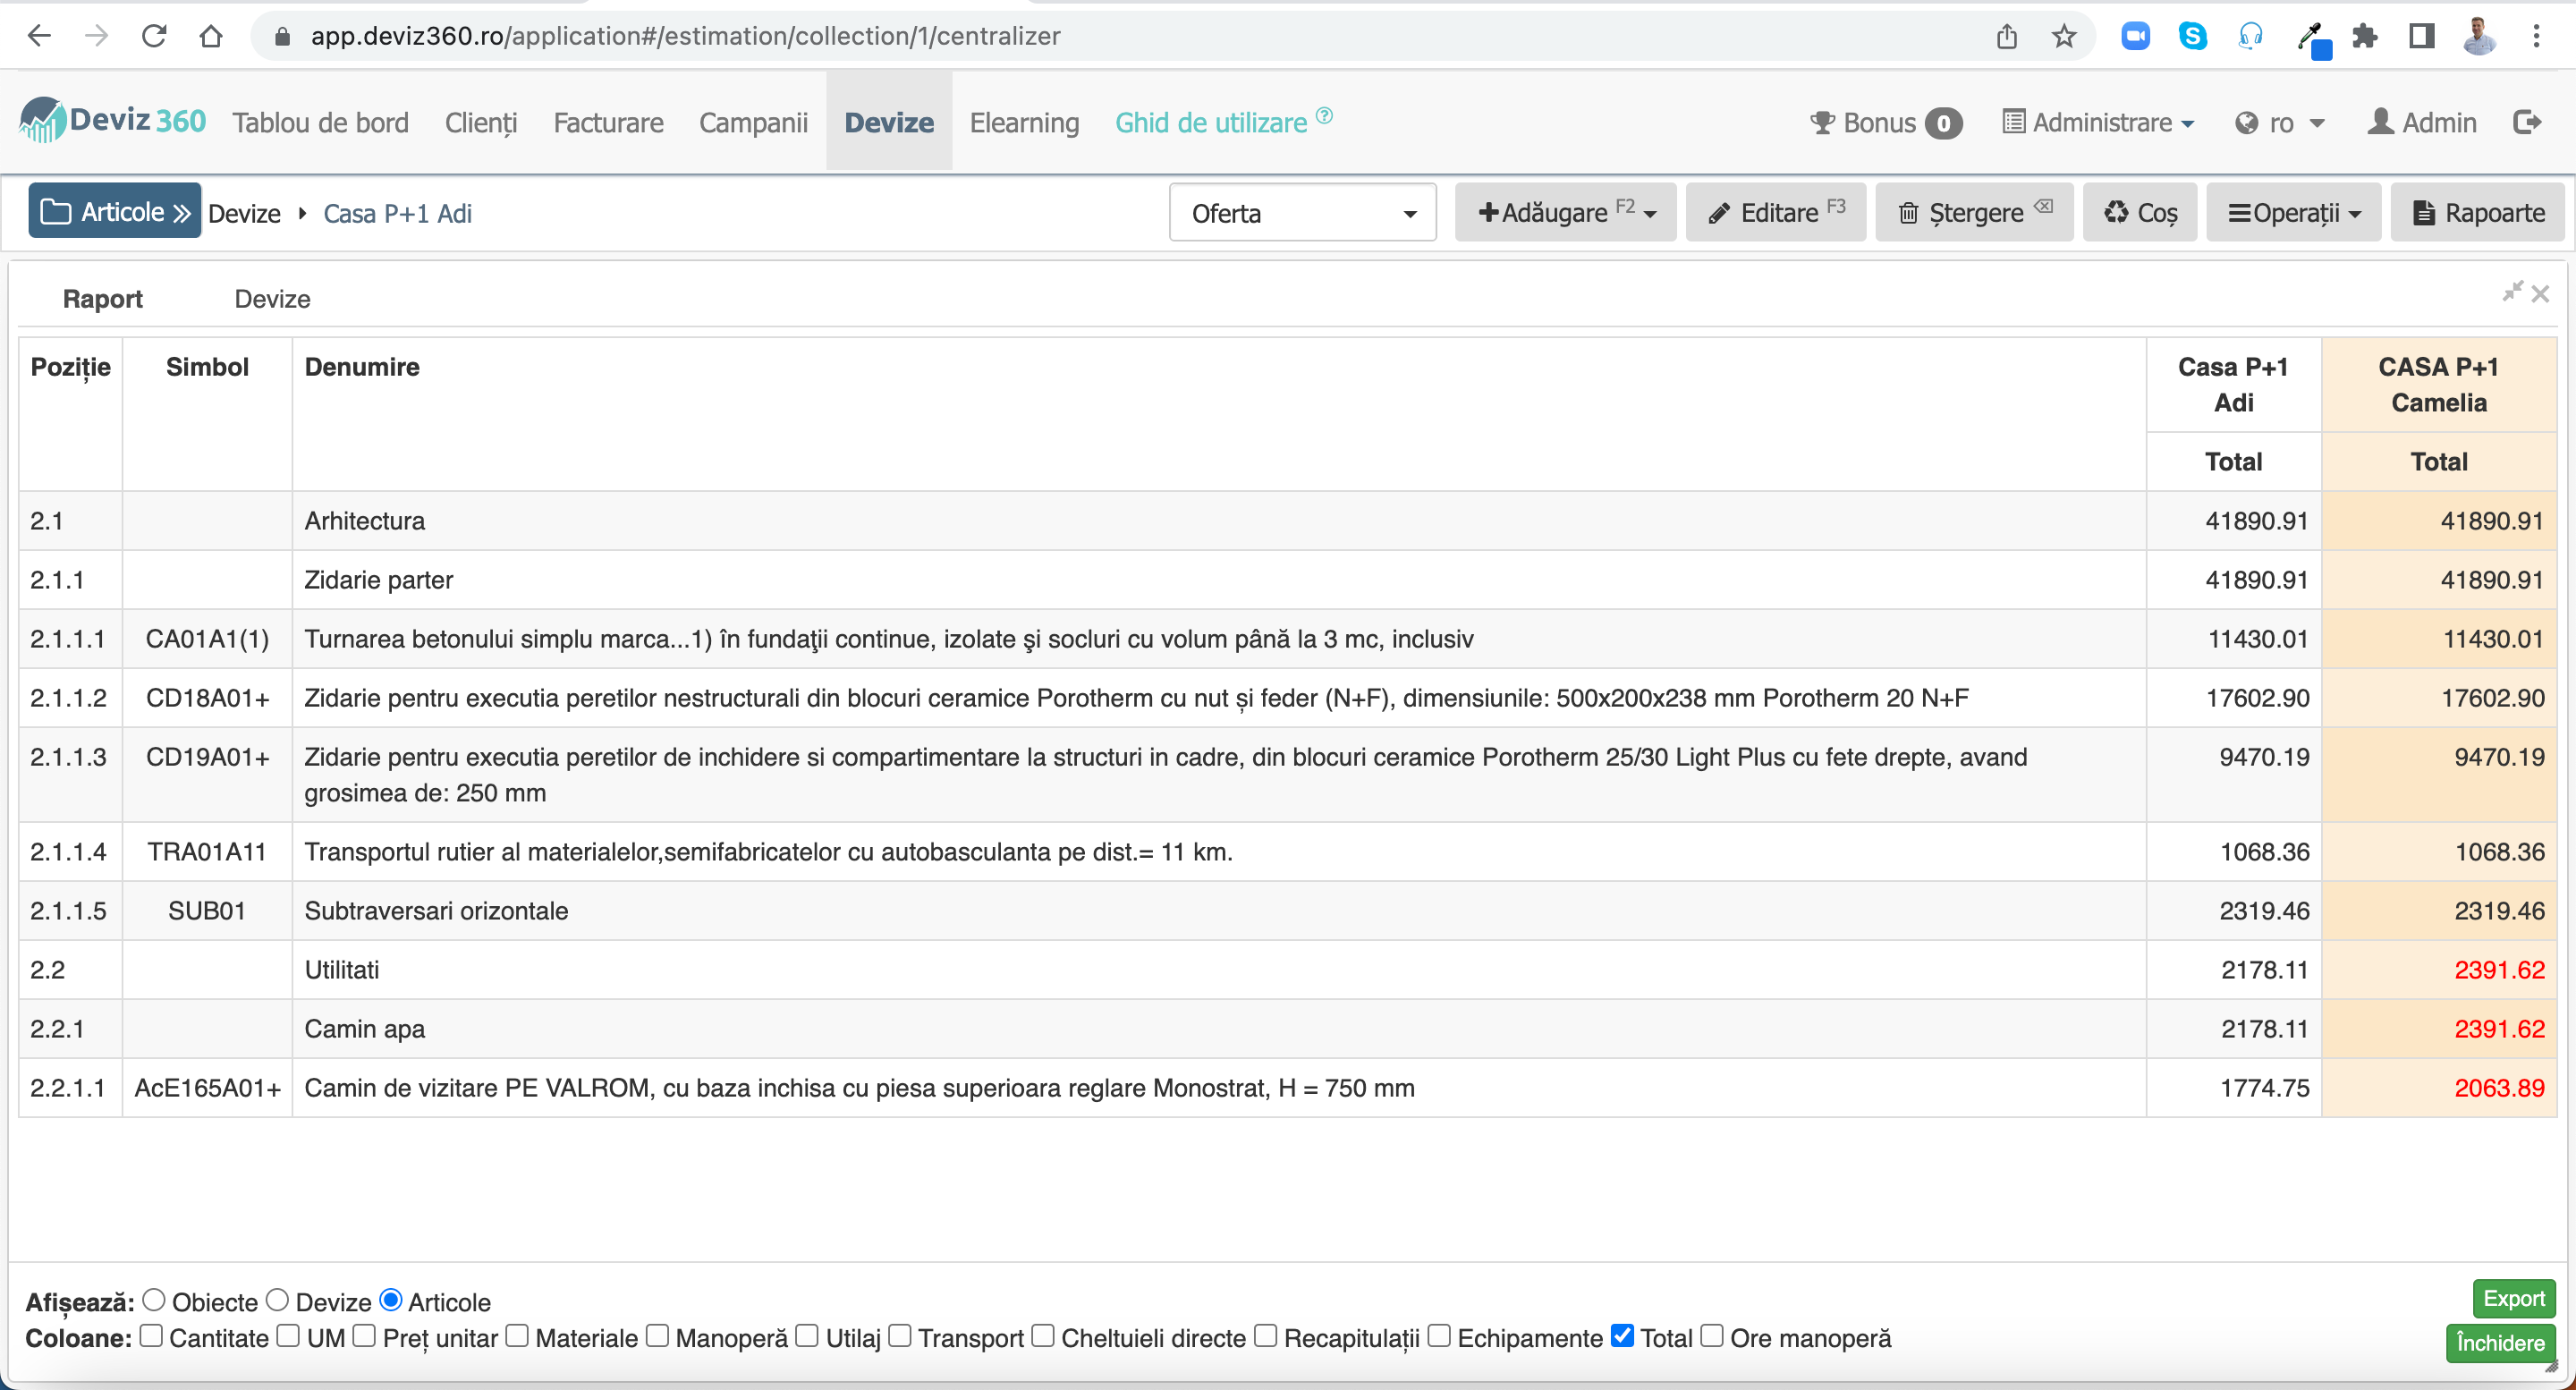This screenshot has width=2576, height=1390.
Task: Select the Obiecte radio button
Action: (153, 1299)
